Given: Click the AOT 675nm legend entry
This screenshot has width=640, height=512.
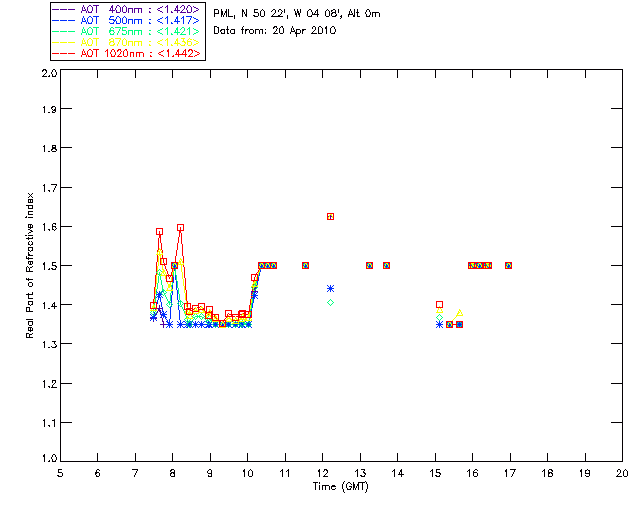Looking at the screenshot, I should click(126, 31).
